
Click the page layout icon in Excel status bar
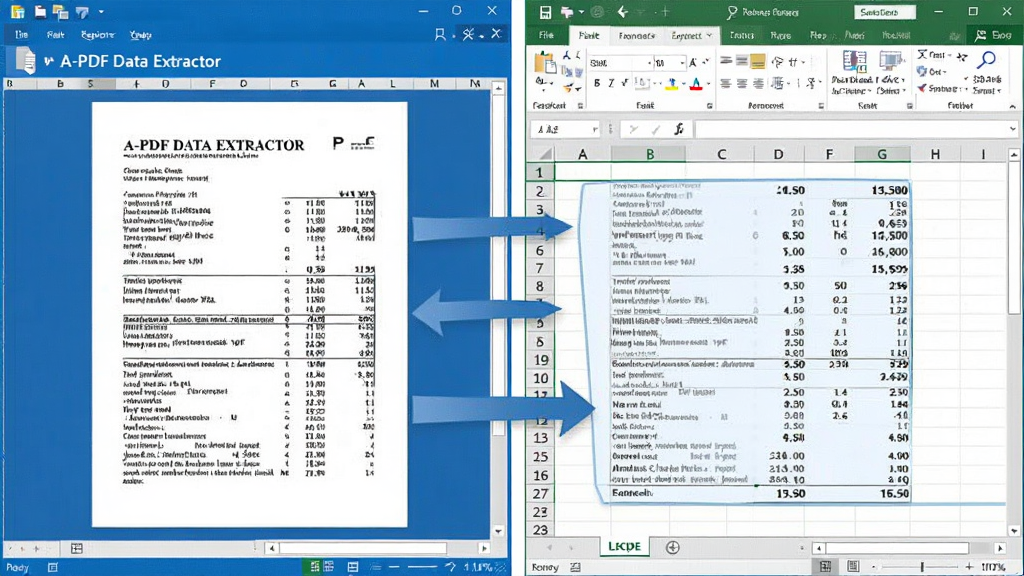pyautogui.click(x=853, y=566)
